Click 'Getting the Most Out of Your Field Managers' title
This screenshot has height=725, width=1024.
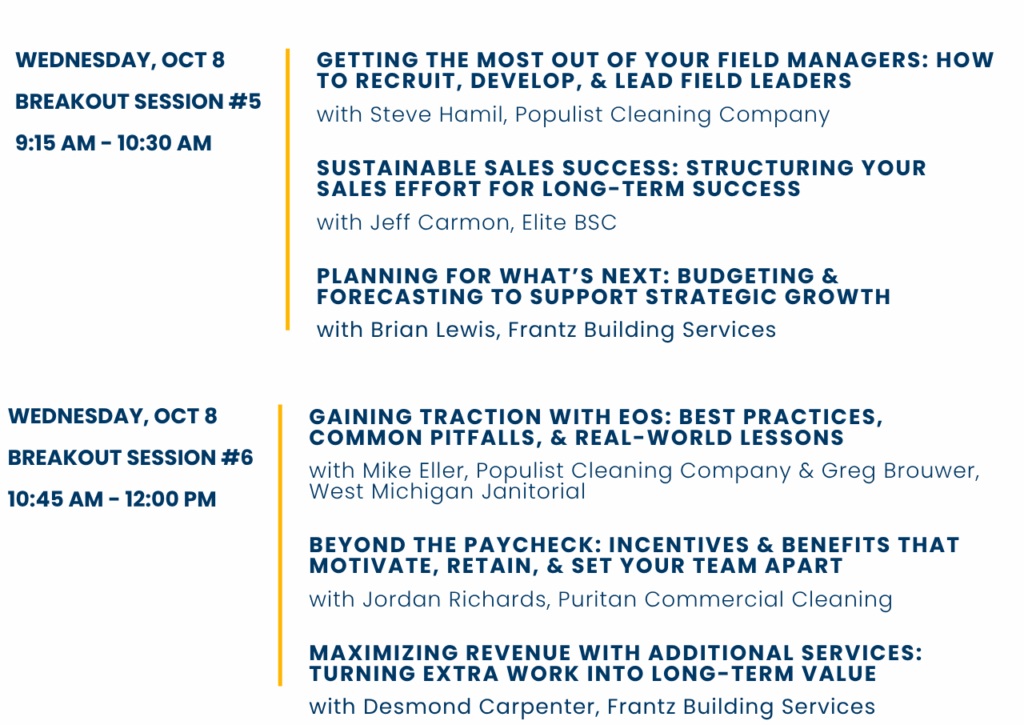pyautogui.click(x=655, y=71)
